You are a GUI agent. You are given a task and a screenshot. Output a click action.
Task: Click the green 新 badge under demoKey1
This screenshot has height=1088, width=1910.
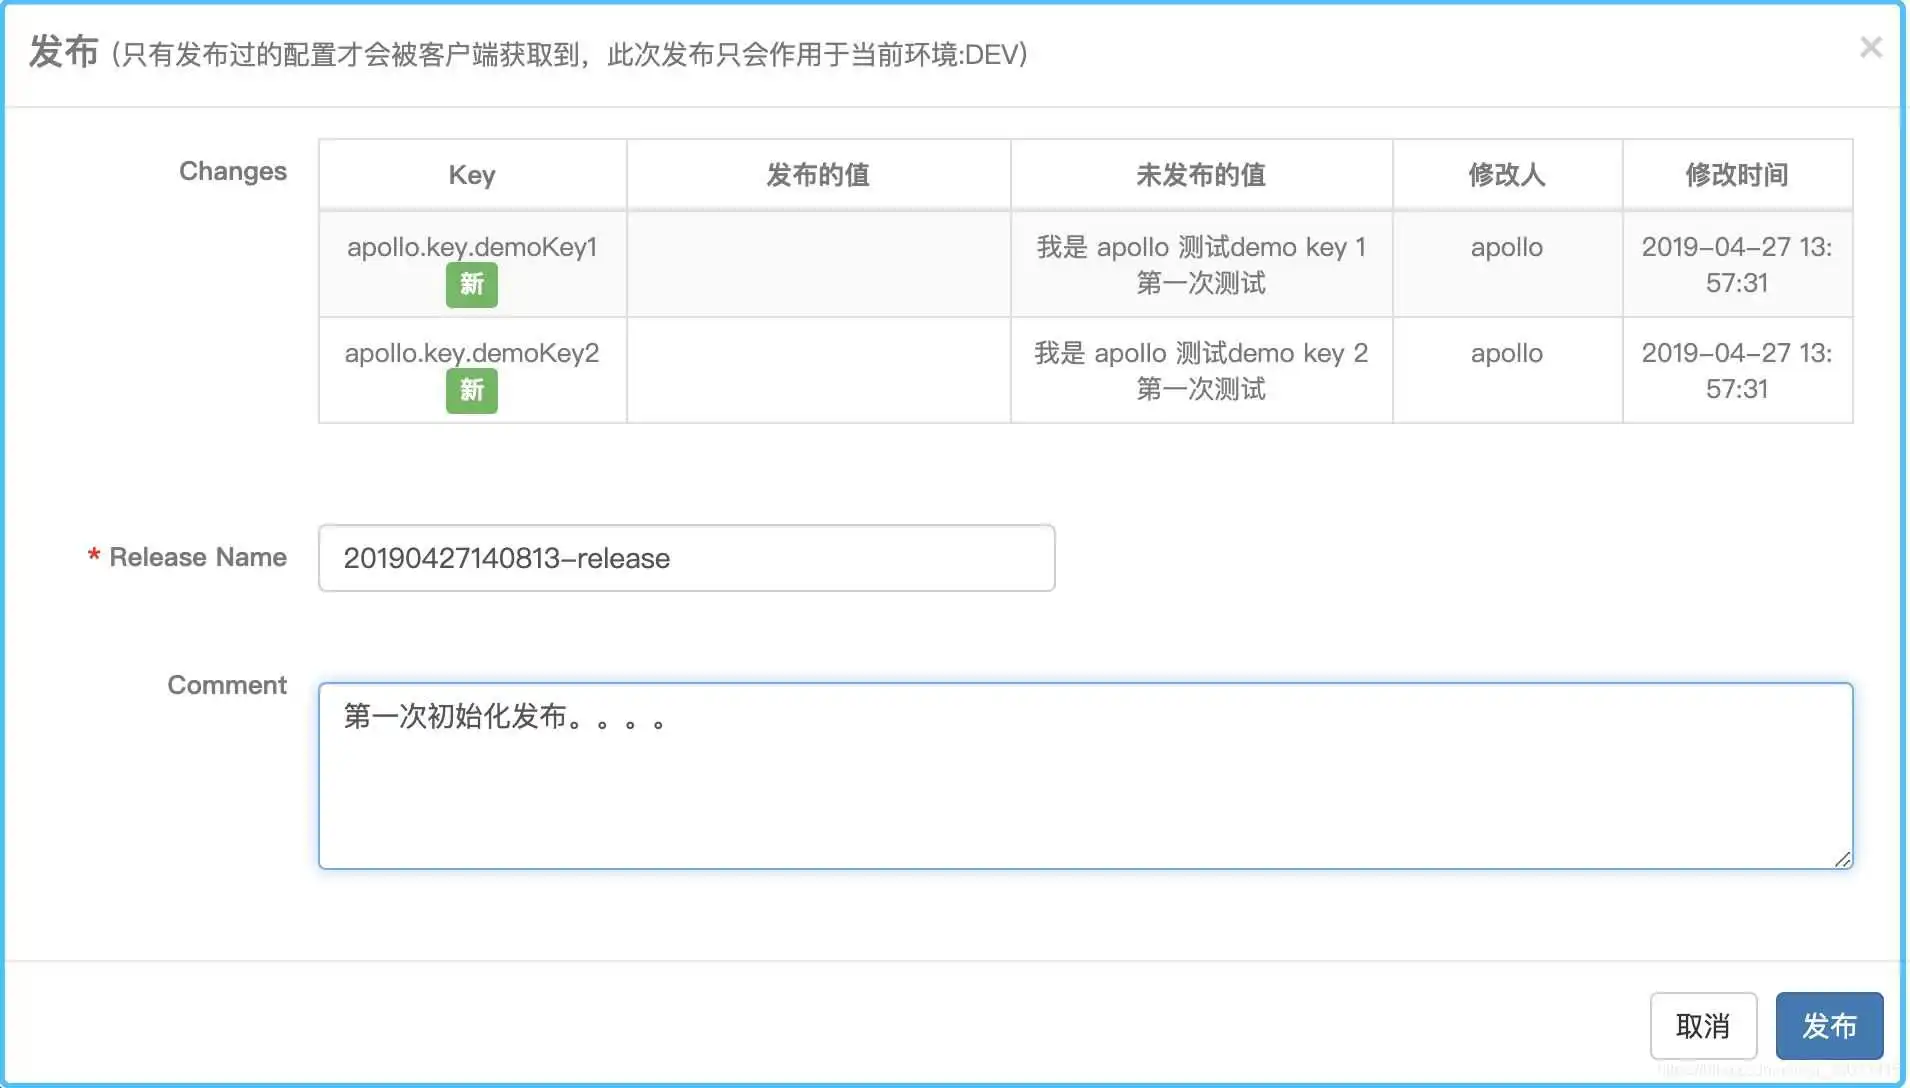(471, 285)
